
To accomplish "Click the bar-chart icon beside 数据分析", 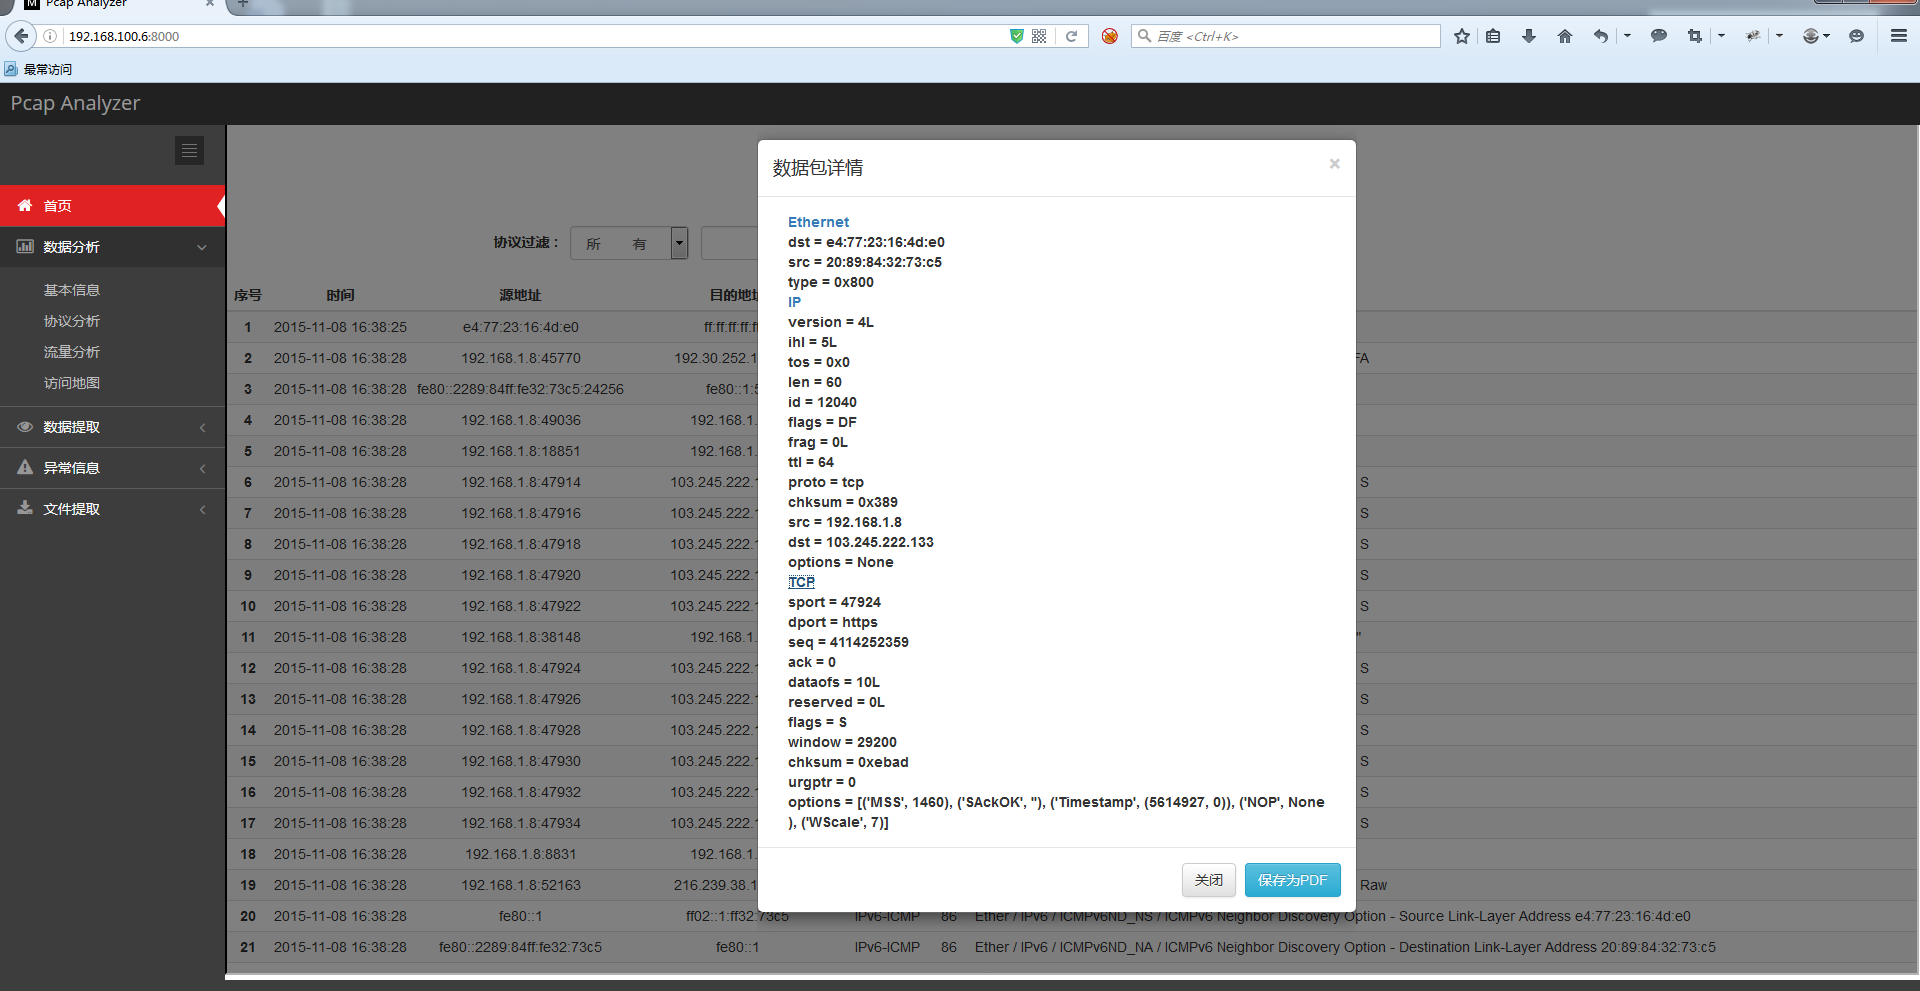I will pyautogui.click(x=24, y=247).
